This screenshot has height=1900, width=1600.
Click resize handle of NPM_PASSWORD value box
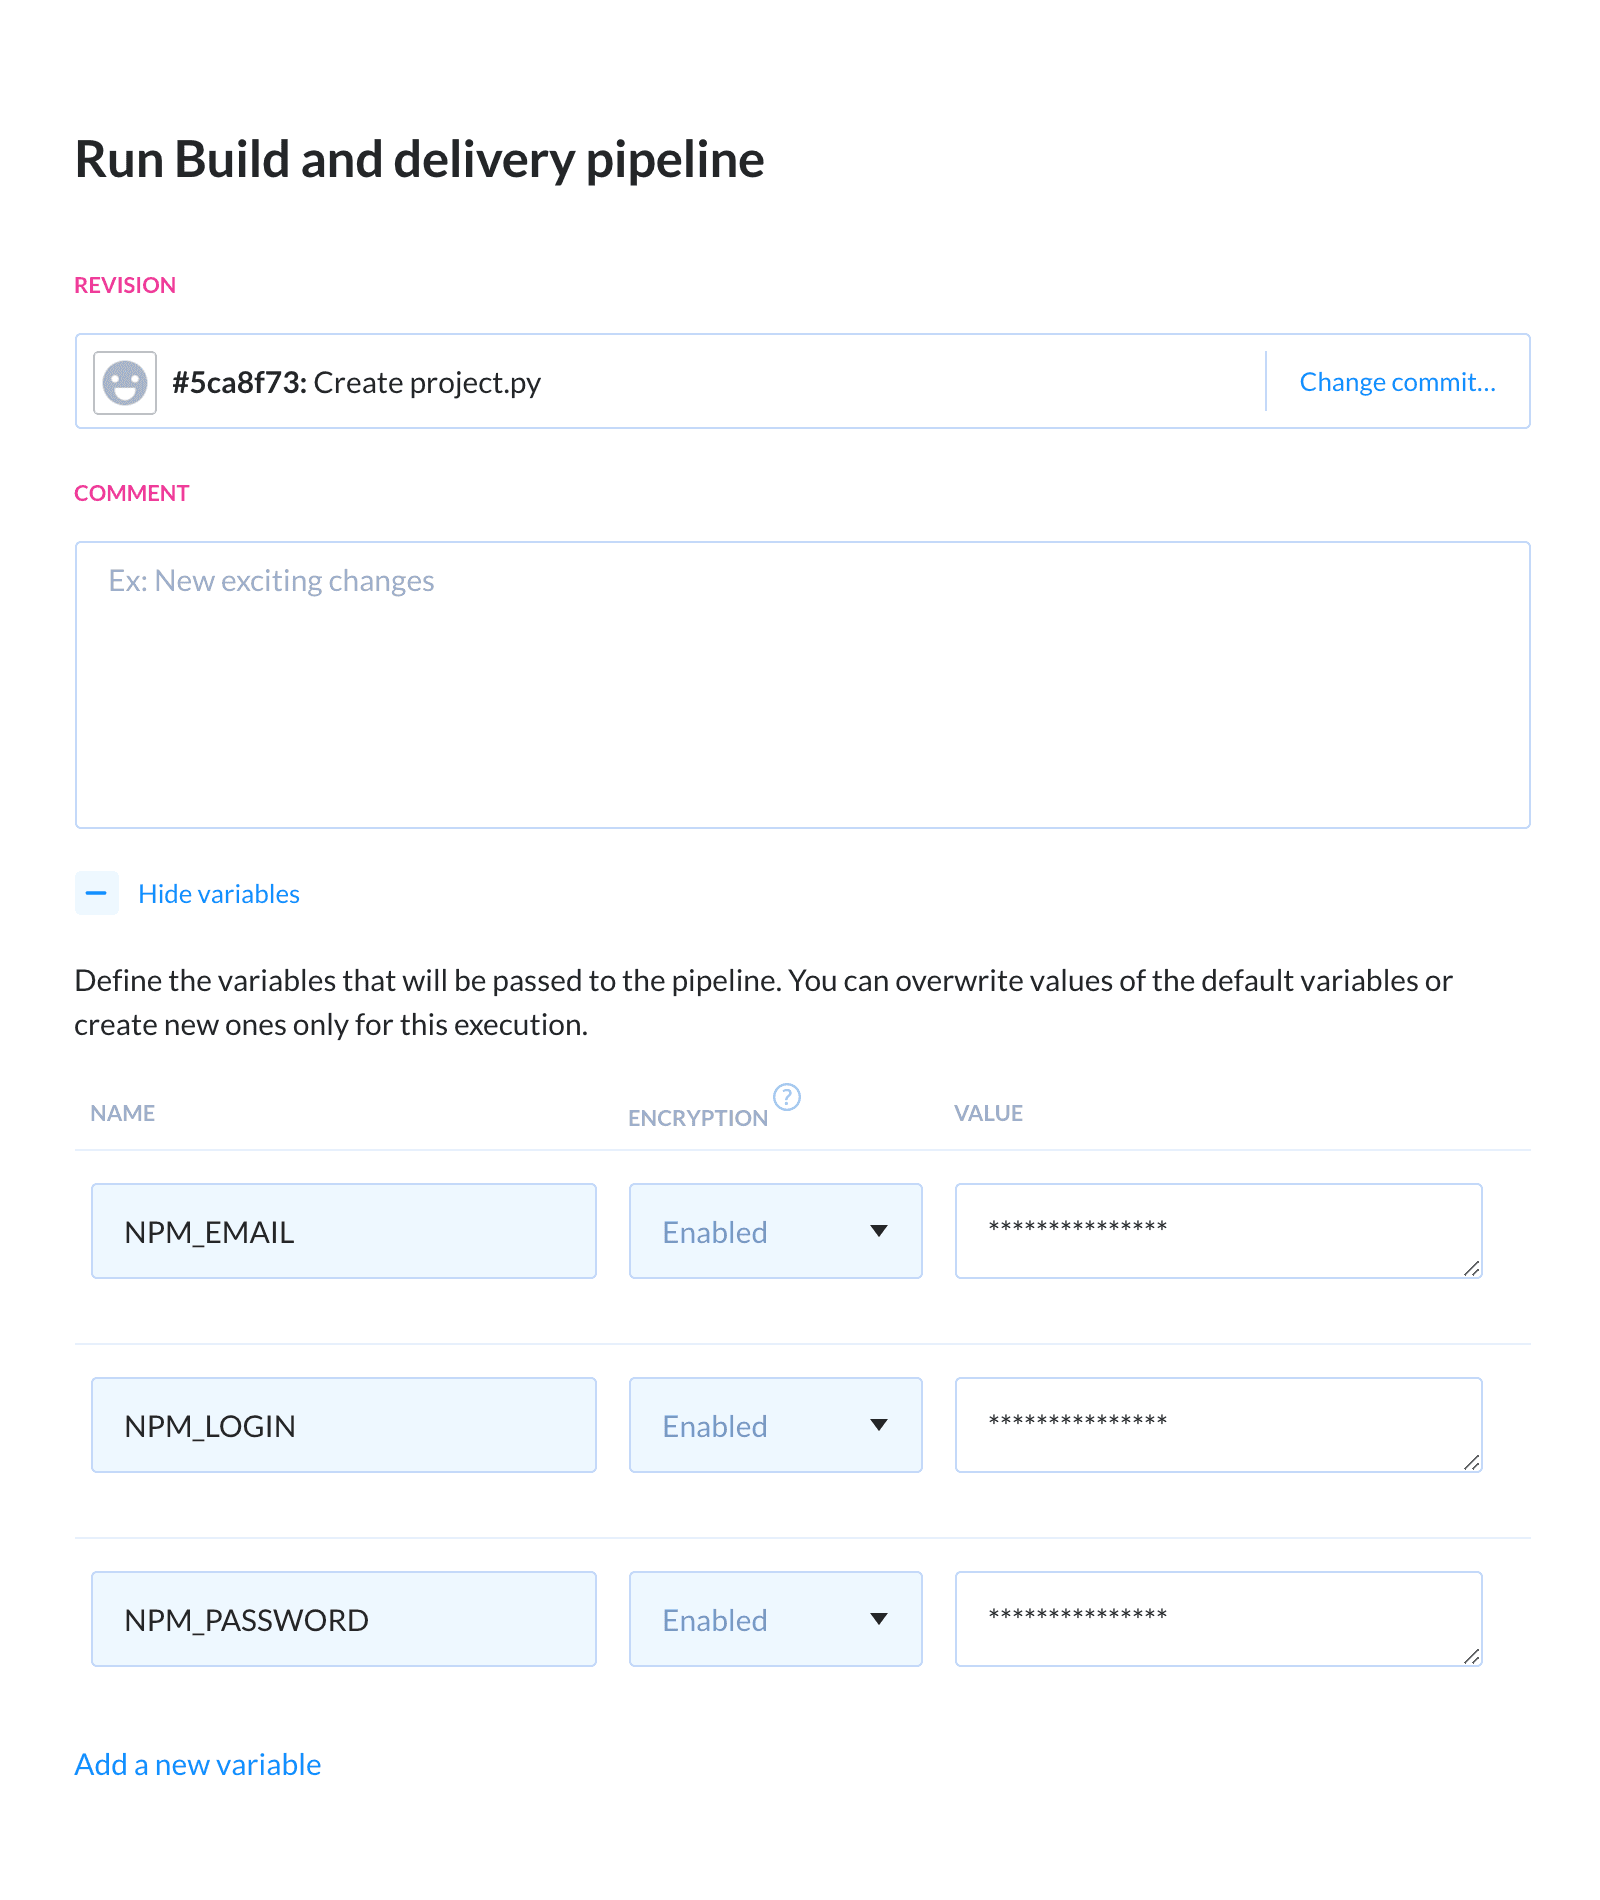point(1471,1656)
